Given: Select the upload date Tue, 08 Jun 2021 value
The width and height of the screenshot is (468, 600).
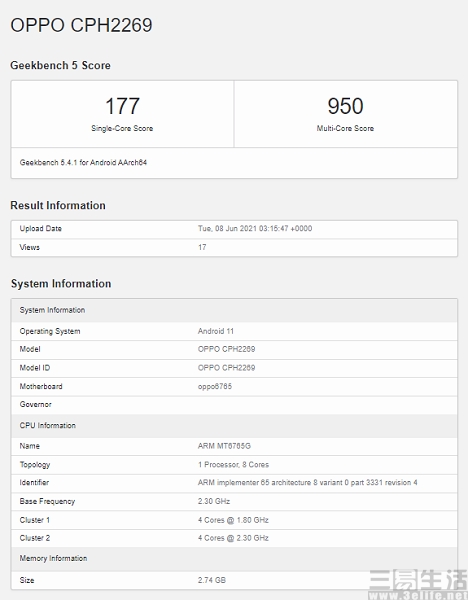Looking at the screenshot, I should click(255, 228).
